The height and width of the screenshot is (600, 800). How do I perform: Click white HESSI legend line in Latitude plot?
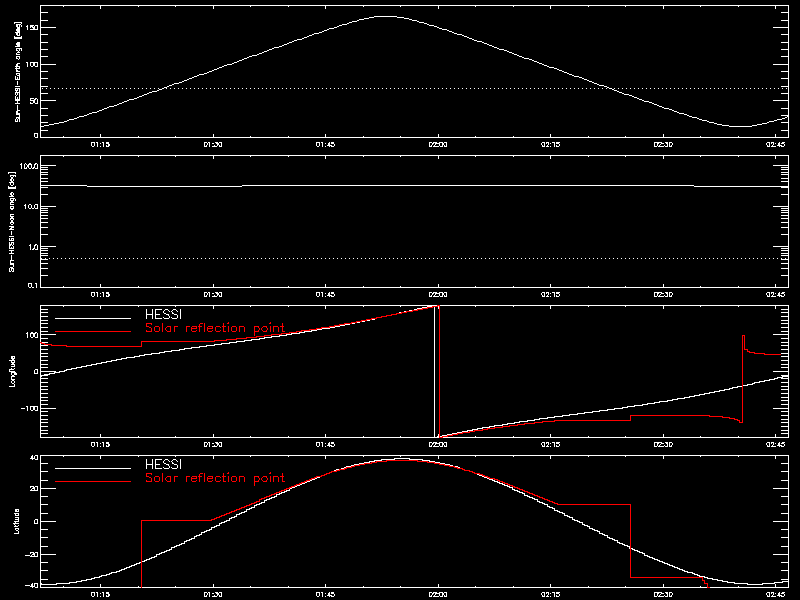point(93,468)
